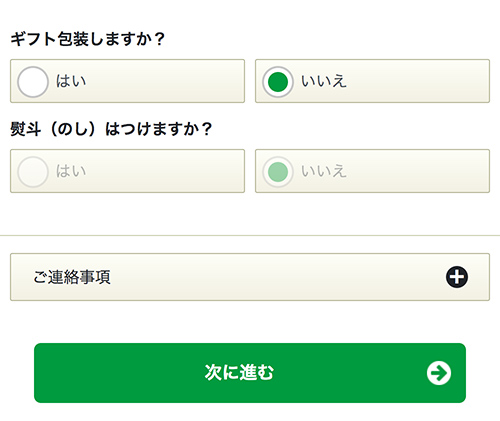
Task: Click empty space in the disabled 熨斗 はい box
Action: (x=167, y=171)
